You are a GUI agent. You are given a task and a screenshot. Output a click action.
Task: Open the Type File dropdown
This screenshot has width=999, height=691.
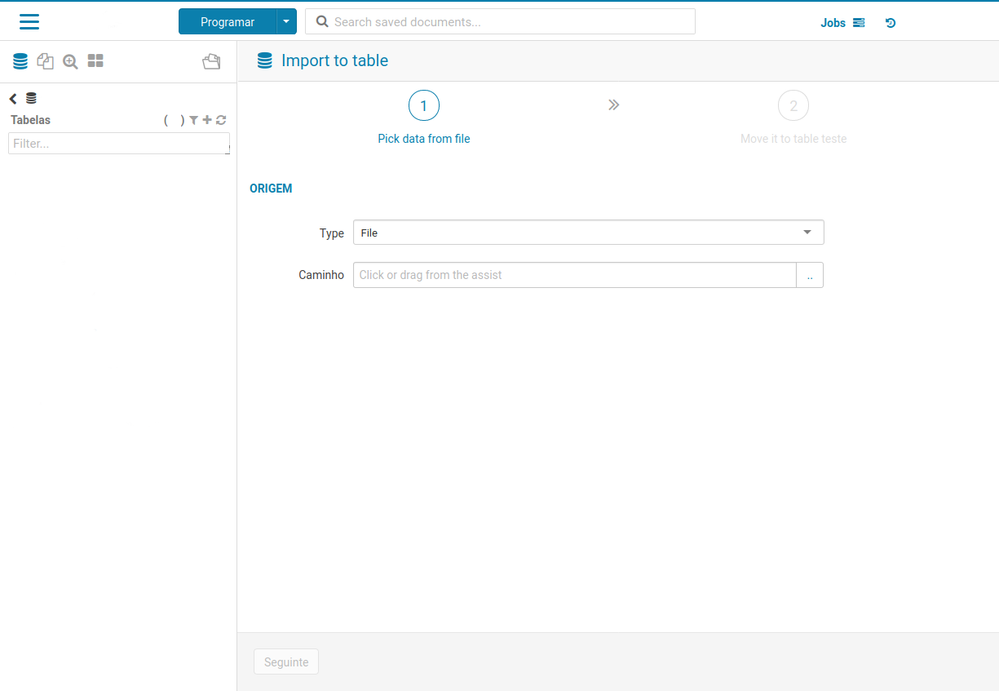click(588, 232)
